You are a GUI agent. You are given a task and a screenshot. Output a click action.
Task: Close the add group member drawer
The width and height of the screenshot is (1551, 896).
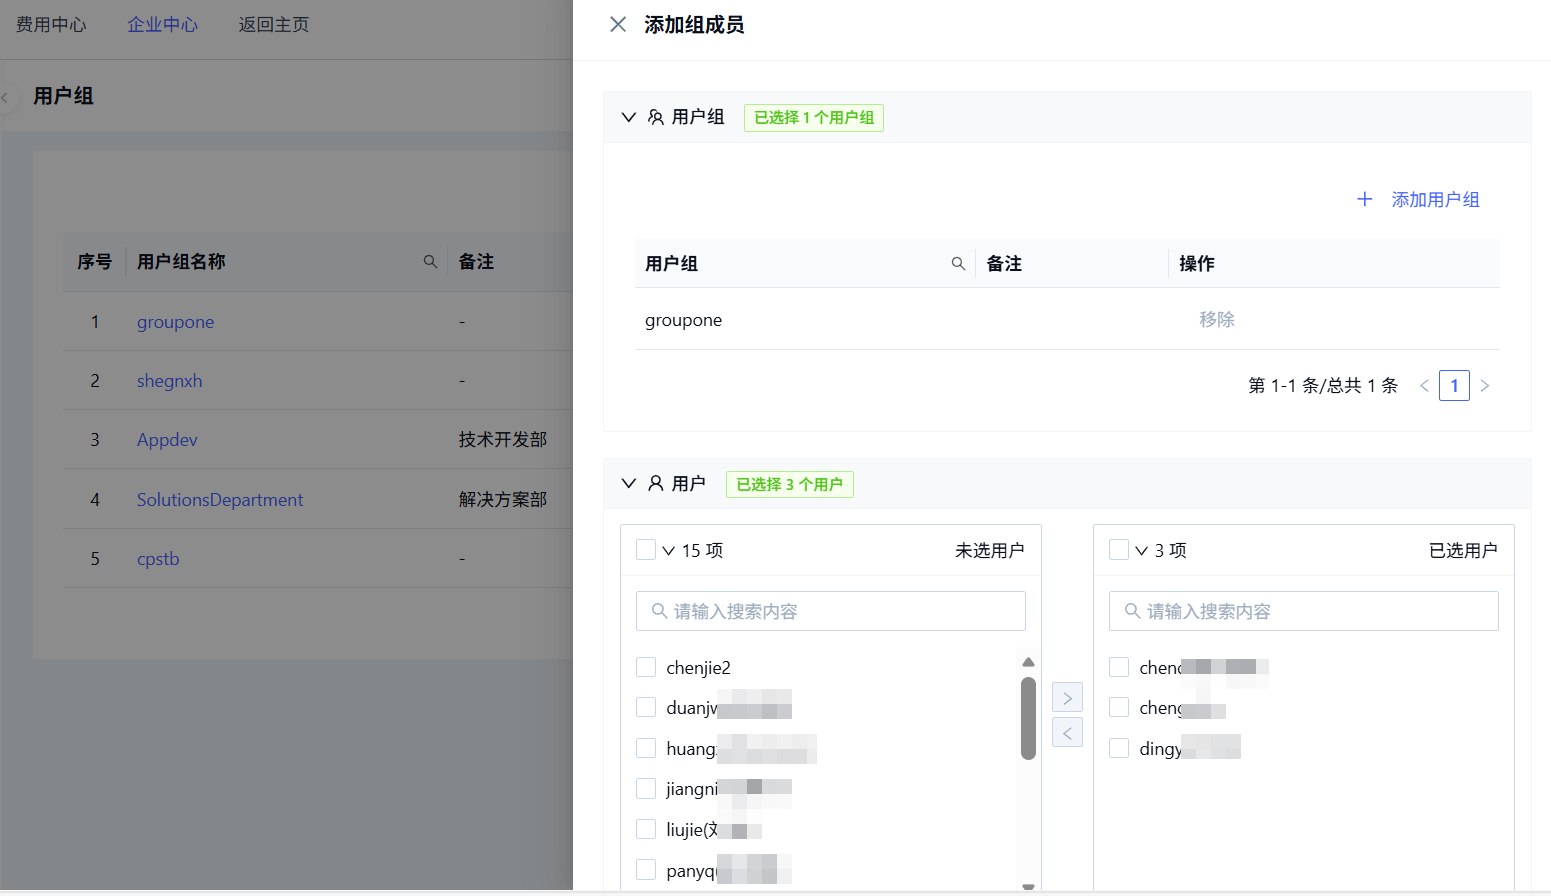click(x=618, y=25)
